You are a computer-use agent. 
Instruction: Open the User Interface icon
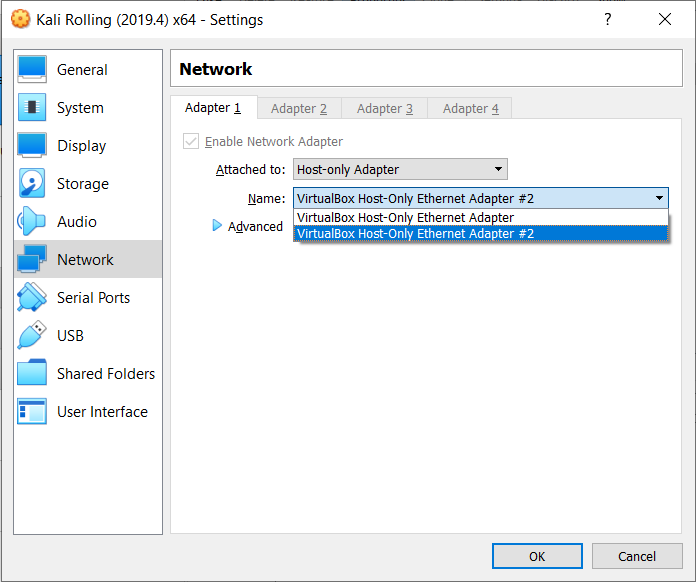(32, 411)
